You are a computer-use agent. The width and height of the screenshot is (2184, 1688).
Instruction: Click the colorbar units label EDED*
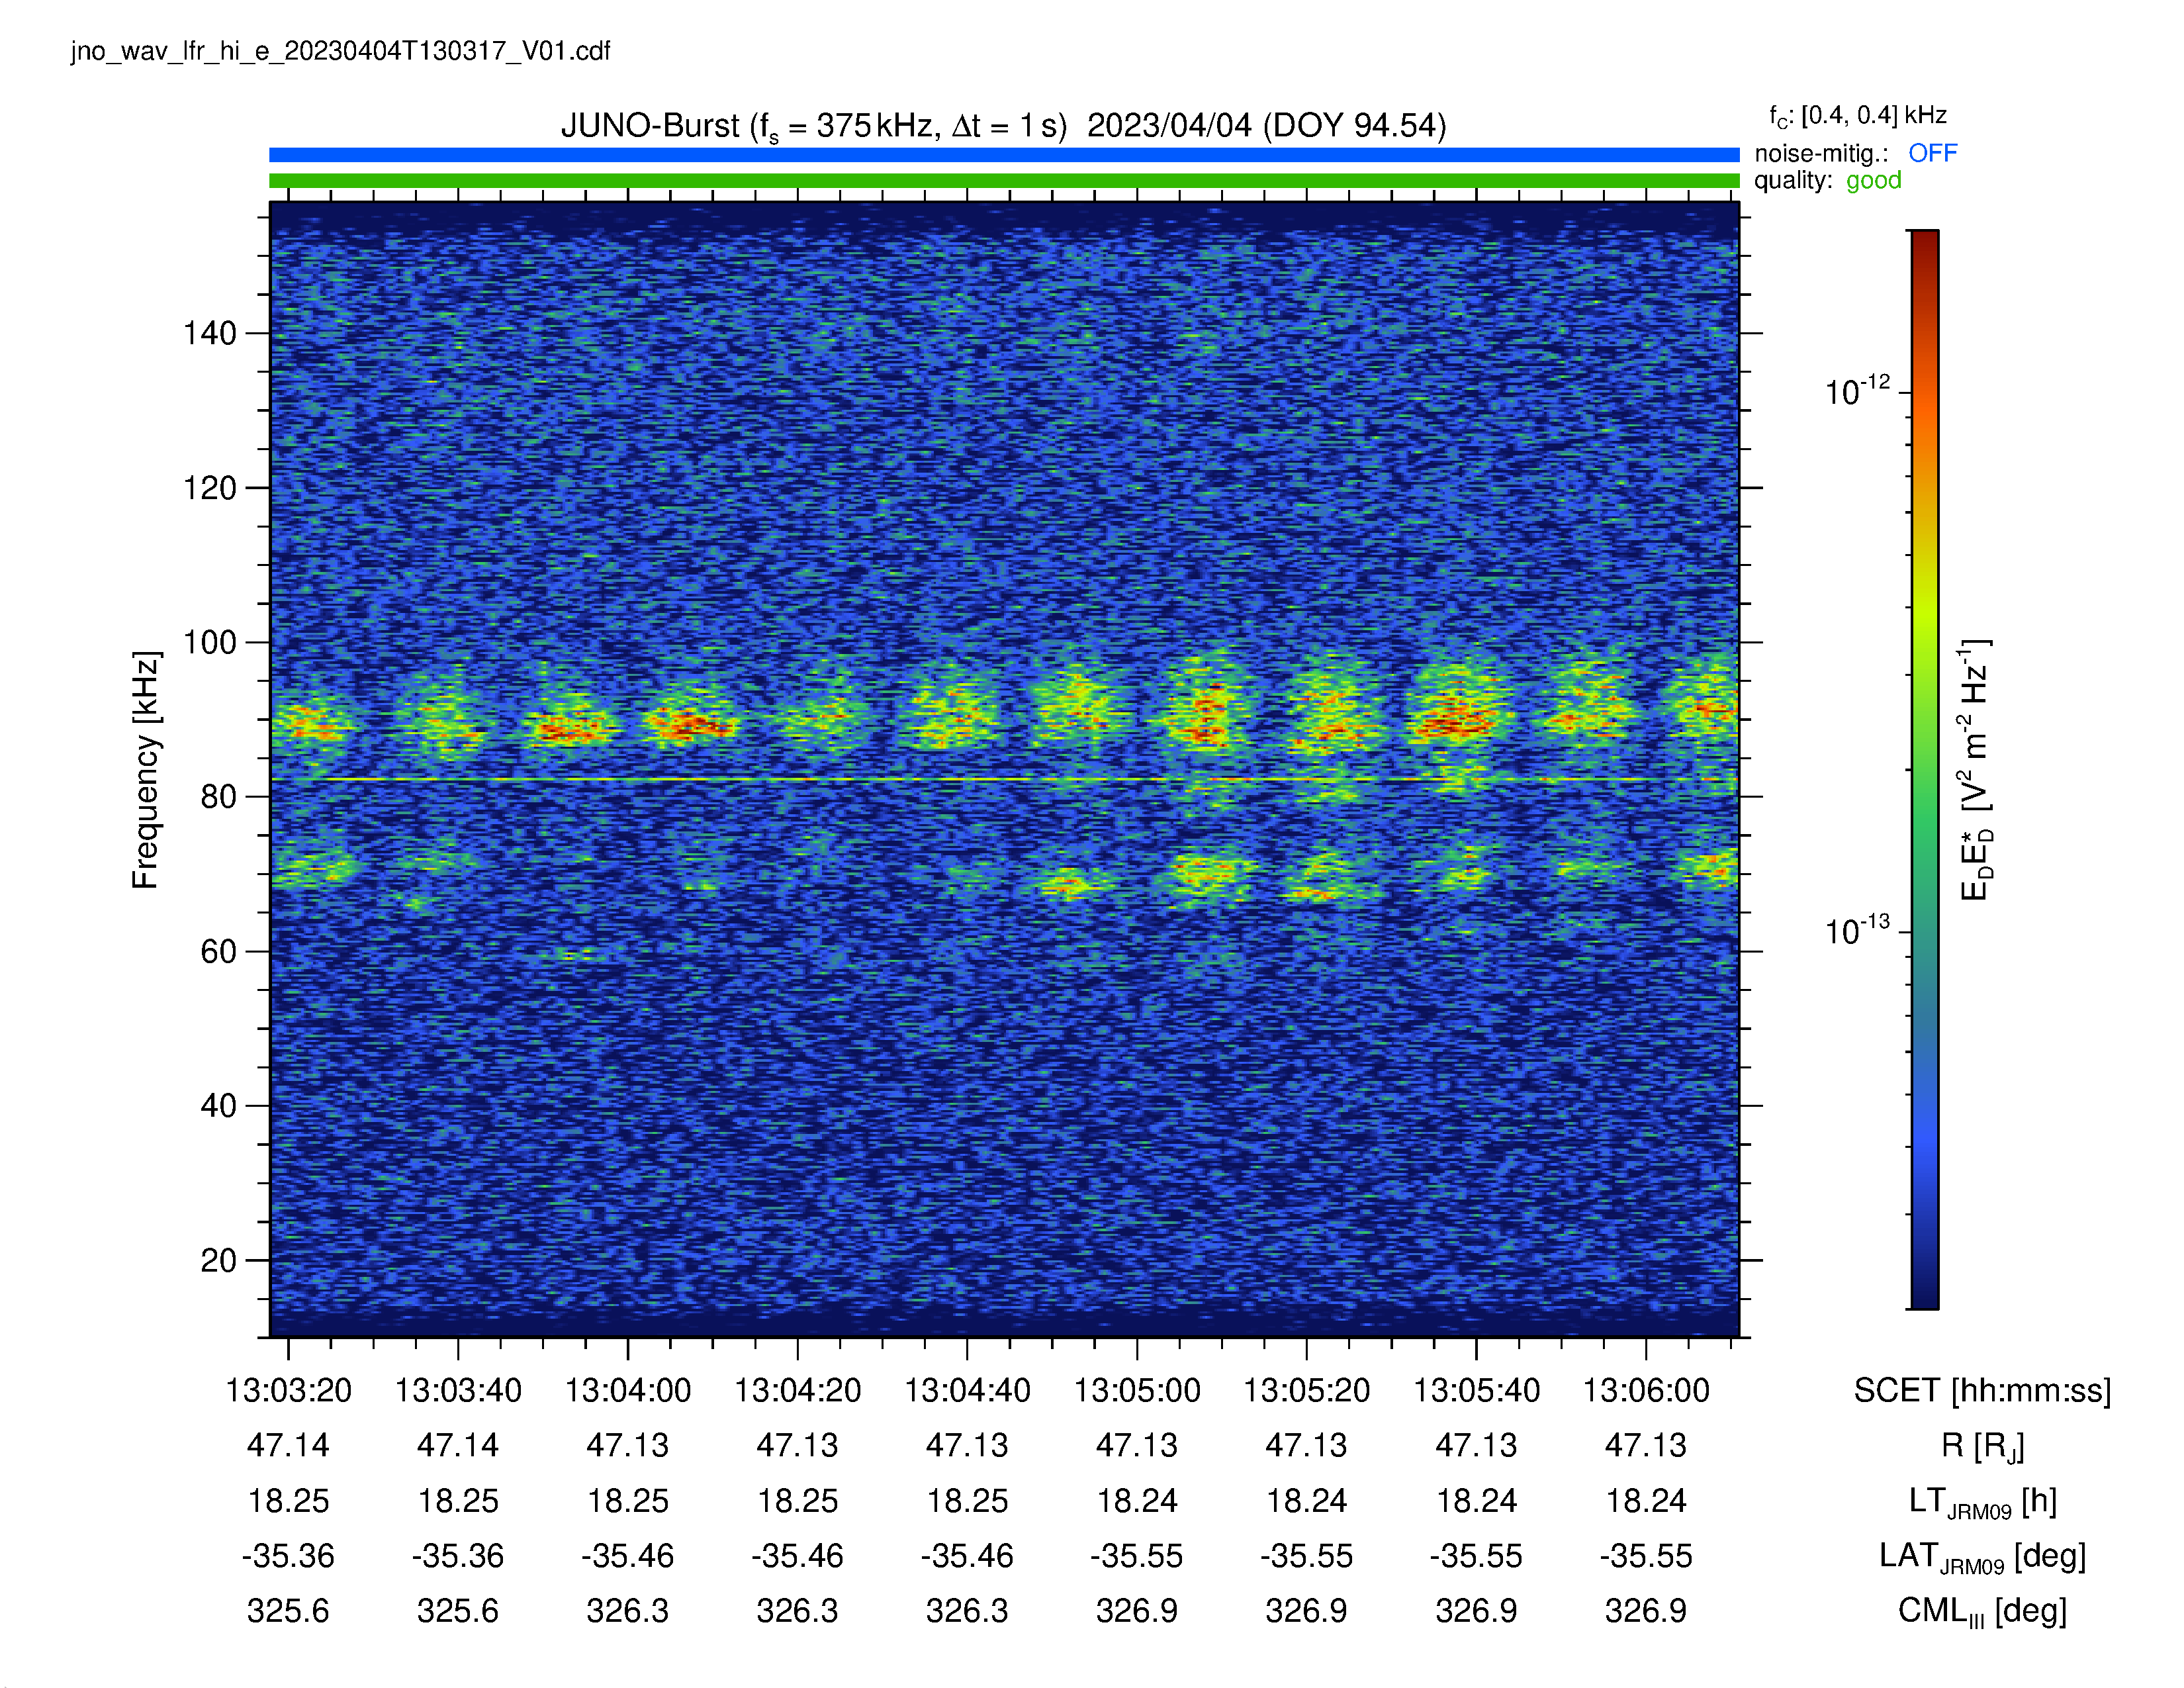pyautogui.click(x=1976, y=769)
